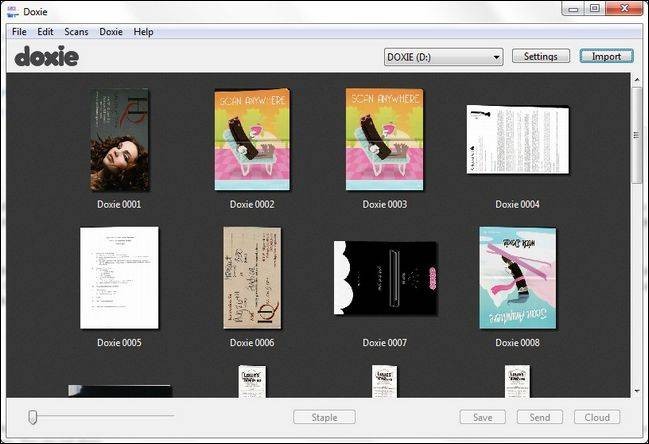Open the Edit menu
649x444 pixels.
[x=45, y=32]
